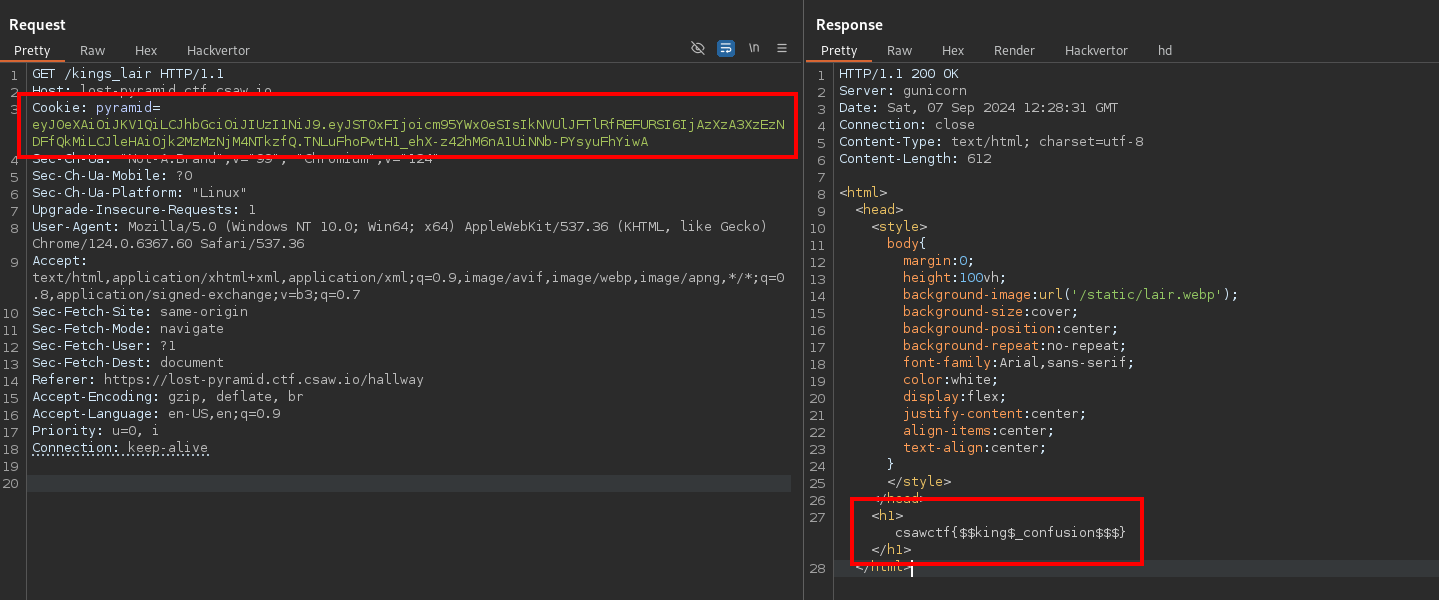
Task: Click the 'Accept-Language: en-US,en;q=0.9' header
Action: (x=156, y=414)
